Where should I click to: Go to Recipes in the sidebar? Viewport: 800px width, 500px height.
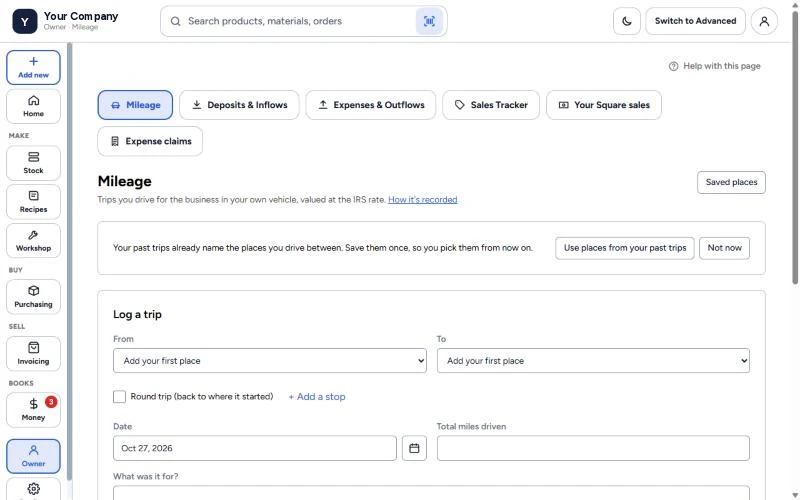click(33, 202)
